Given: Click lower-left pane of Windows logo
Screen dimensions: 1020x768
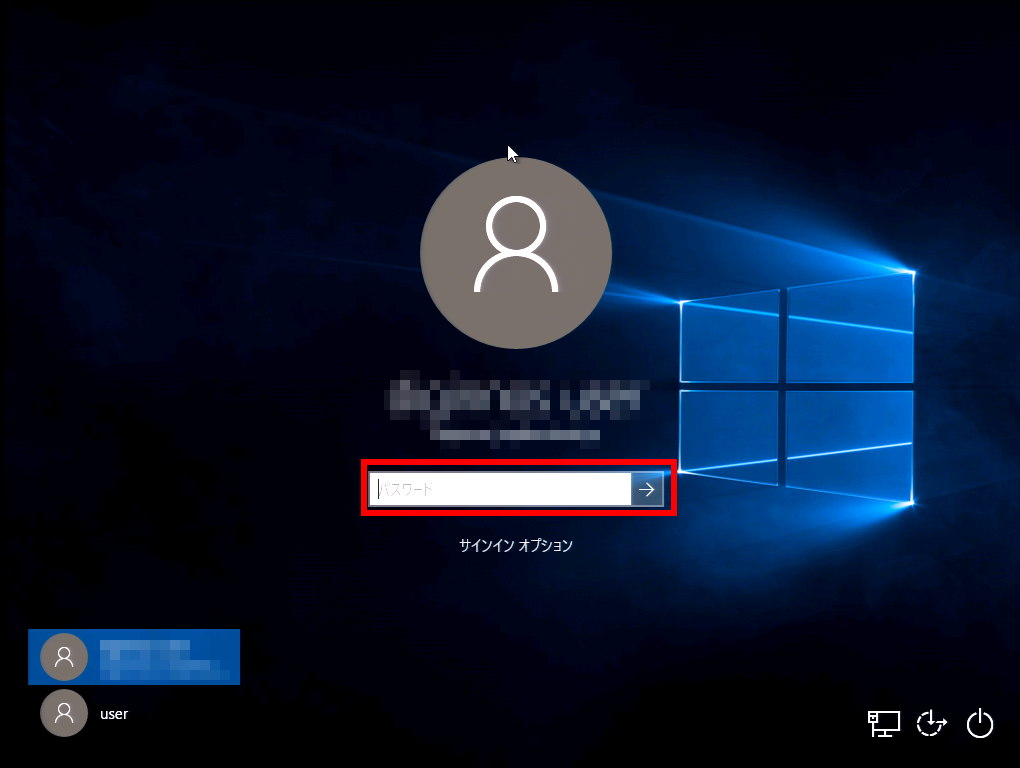Looking at the screenshot, I should click(x=730, y=437).
